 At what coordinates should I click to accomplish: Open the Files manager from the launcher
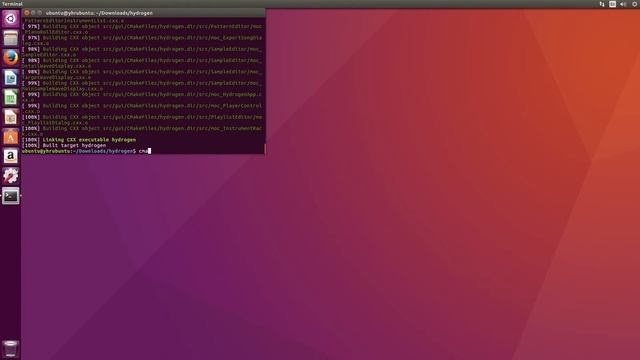click(x=11, y=38)
